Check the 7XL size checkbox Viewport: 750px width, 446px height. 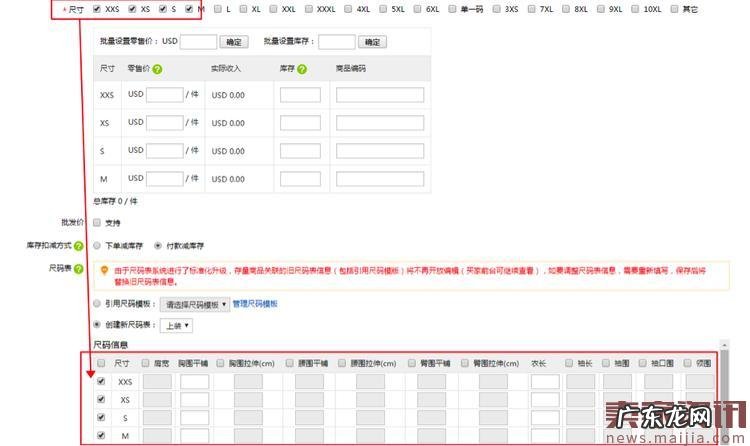click(531, 9)
